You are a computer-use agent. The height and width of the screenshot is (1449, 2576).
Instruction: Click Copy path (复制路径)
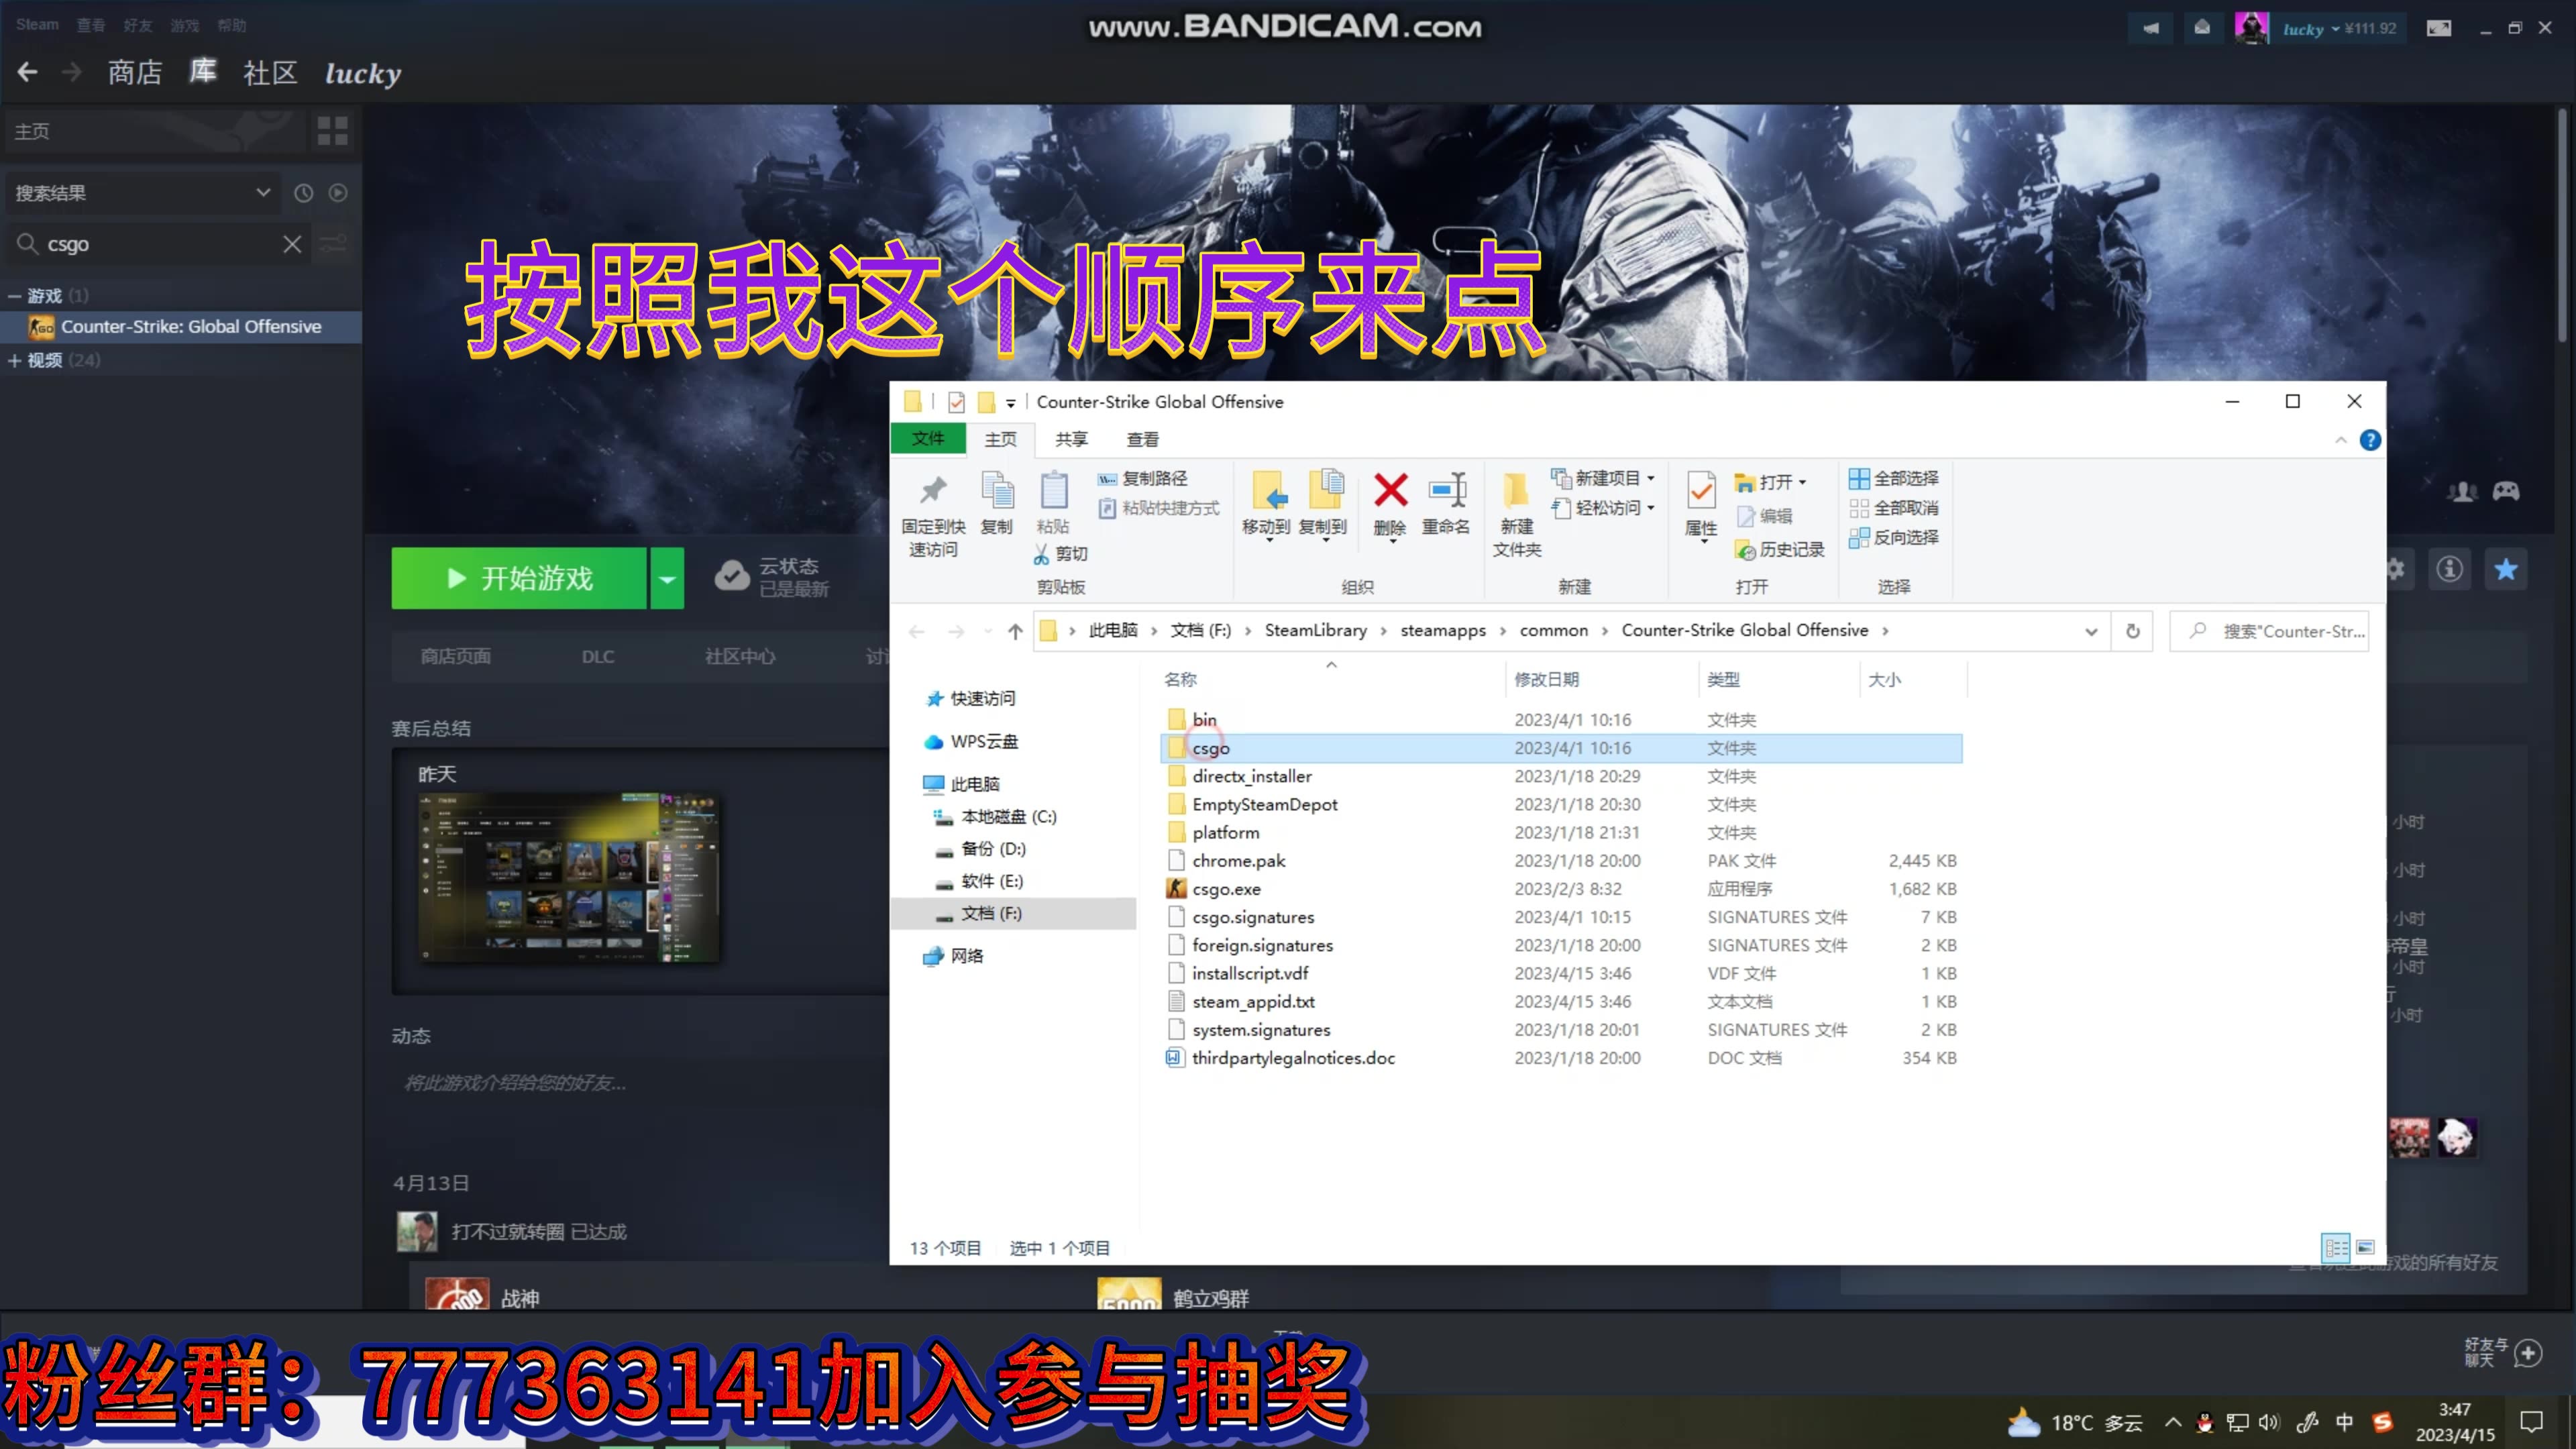(x=1143, y=479)
